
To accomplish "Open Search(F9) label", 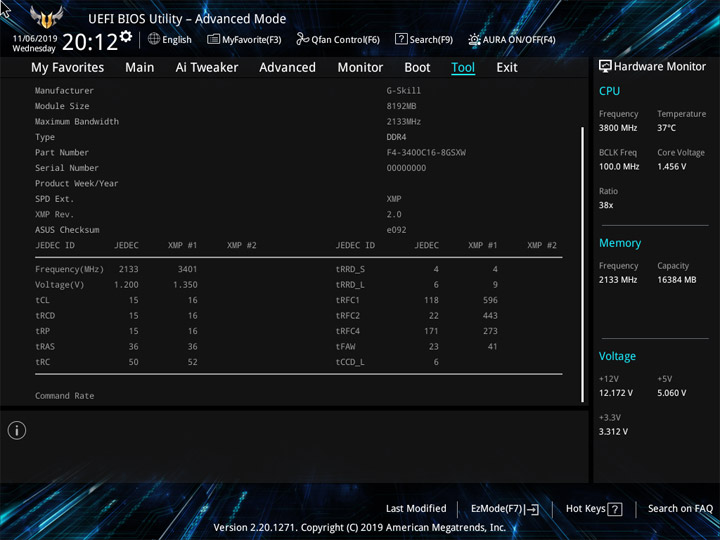I will click(x=431, y=39).
